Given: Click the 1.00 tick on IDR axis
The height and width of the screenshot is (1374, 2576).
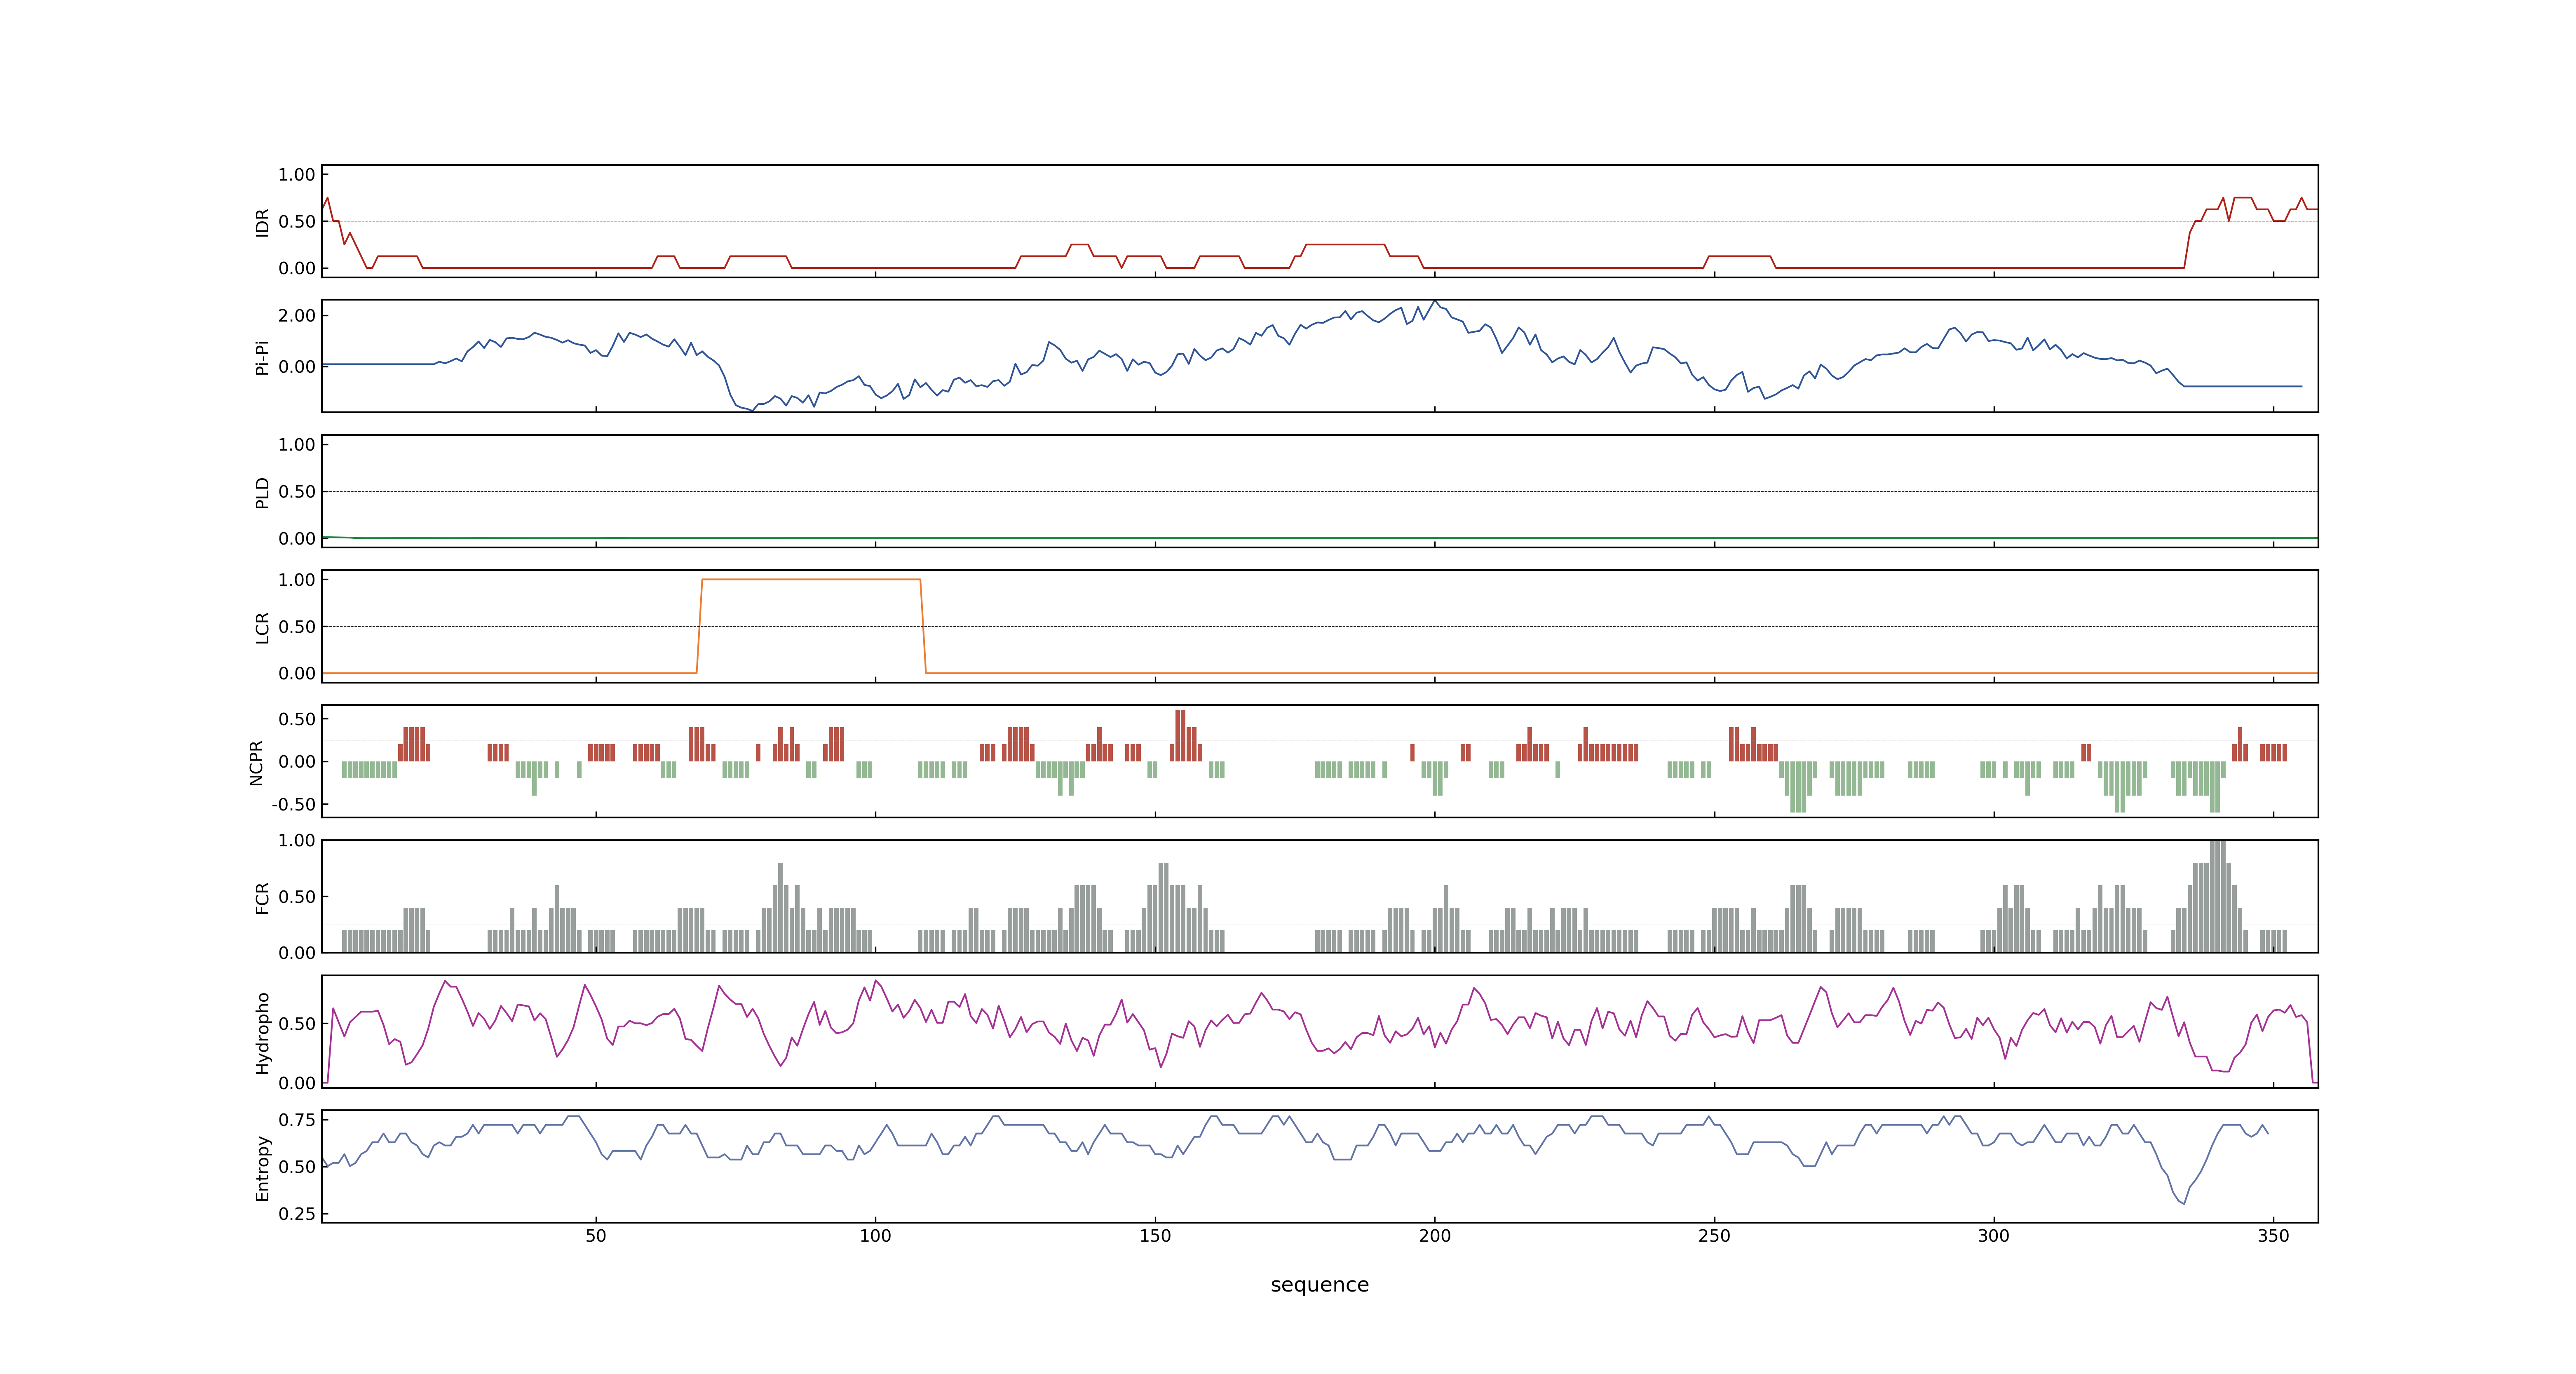Looking at the screenshot, I should point(297,175).
